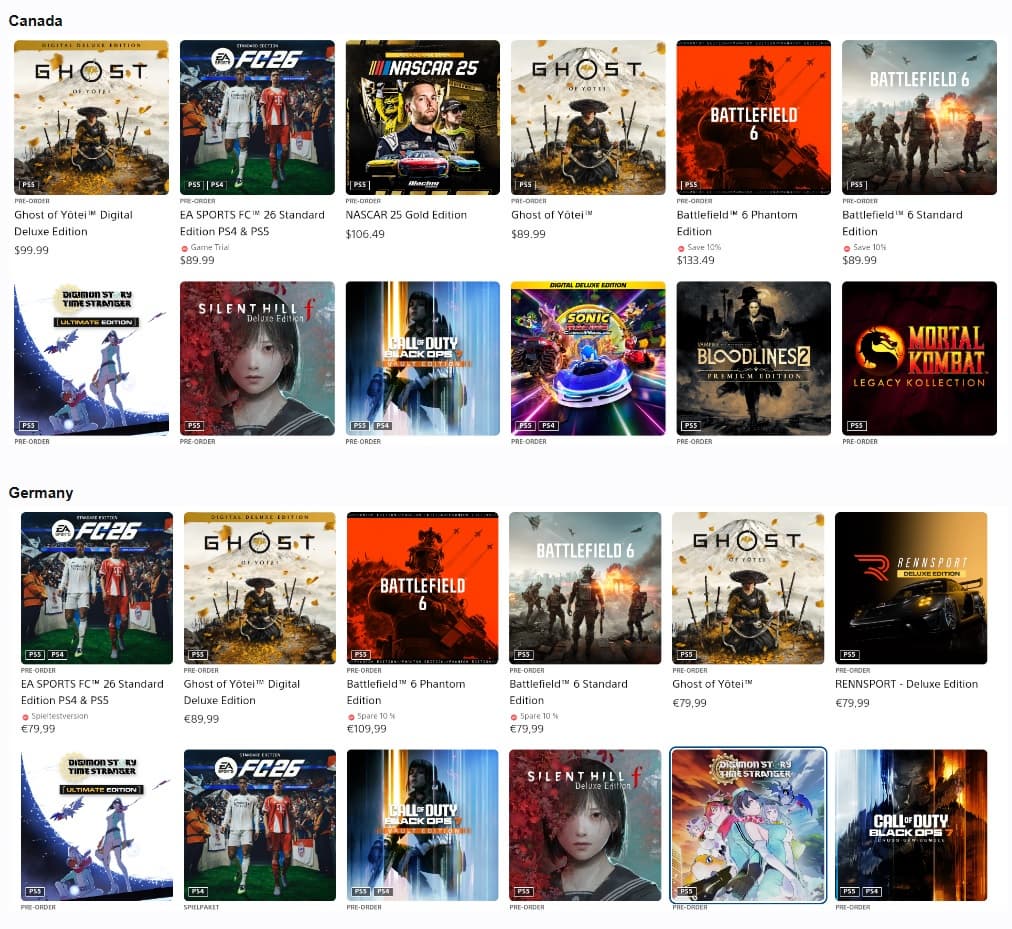The width and height of the screenshot is (1012, 929).
Task: Open the NASCAR 25 Gold Edition cover
Action: point(423,117)
